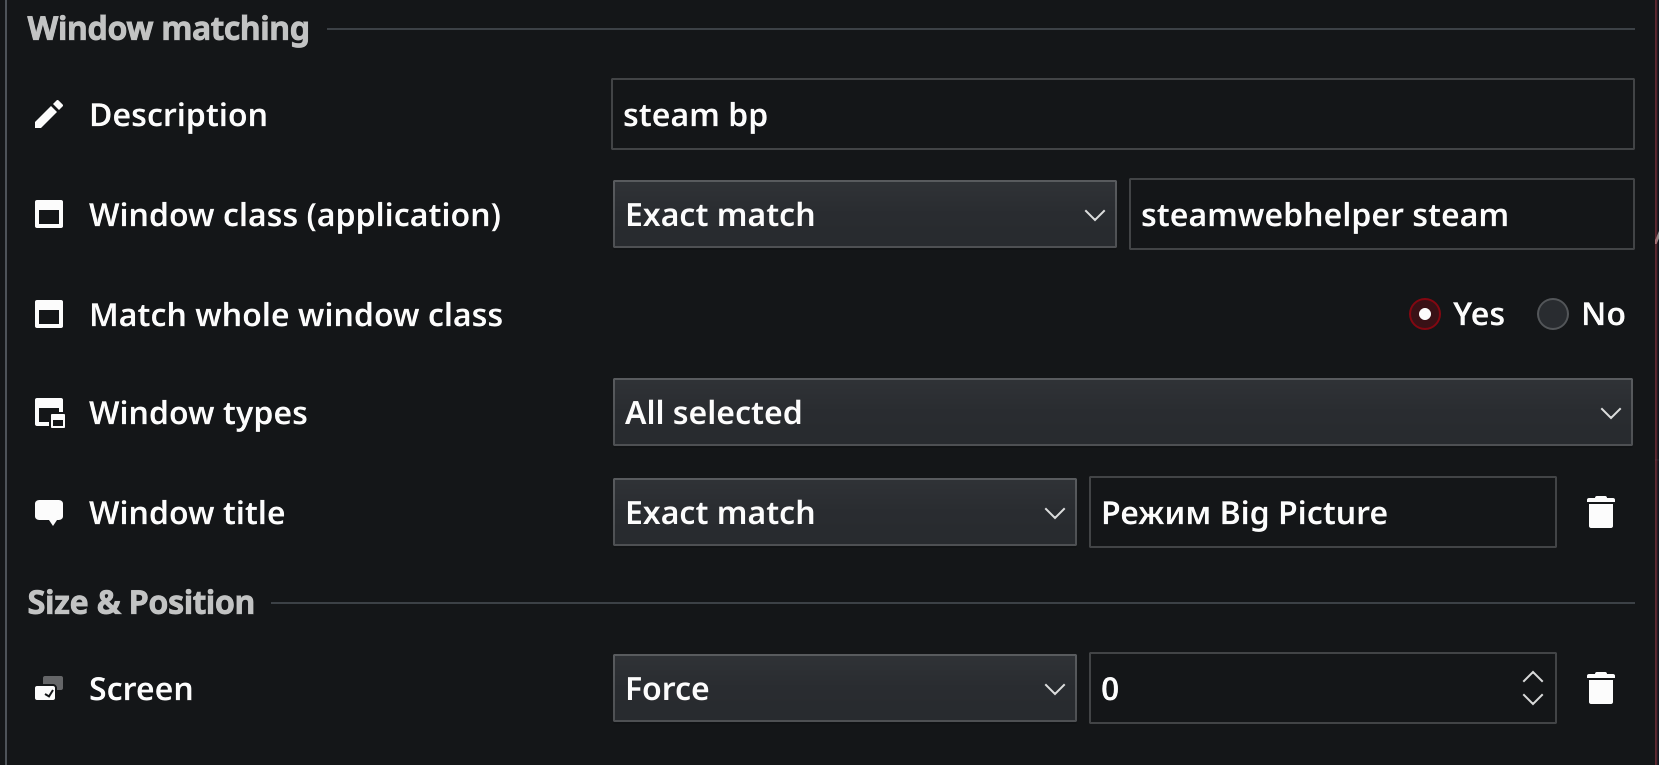
Task: Click the Window class application icon
Action: (x=49, y=215)
